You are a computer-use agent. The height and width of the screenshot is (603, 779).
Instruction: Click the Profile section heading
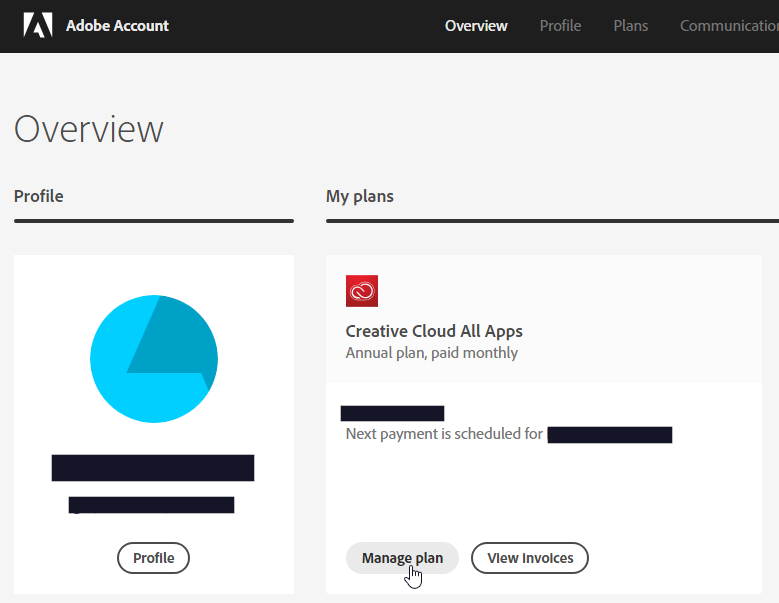point(39,196)
